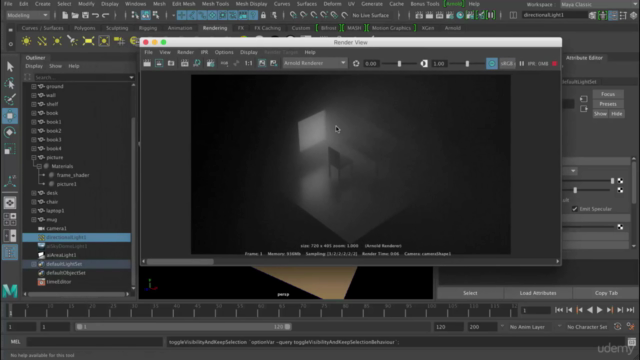Select the arrow Select tool in toolbox

point(10,67)
